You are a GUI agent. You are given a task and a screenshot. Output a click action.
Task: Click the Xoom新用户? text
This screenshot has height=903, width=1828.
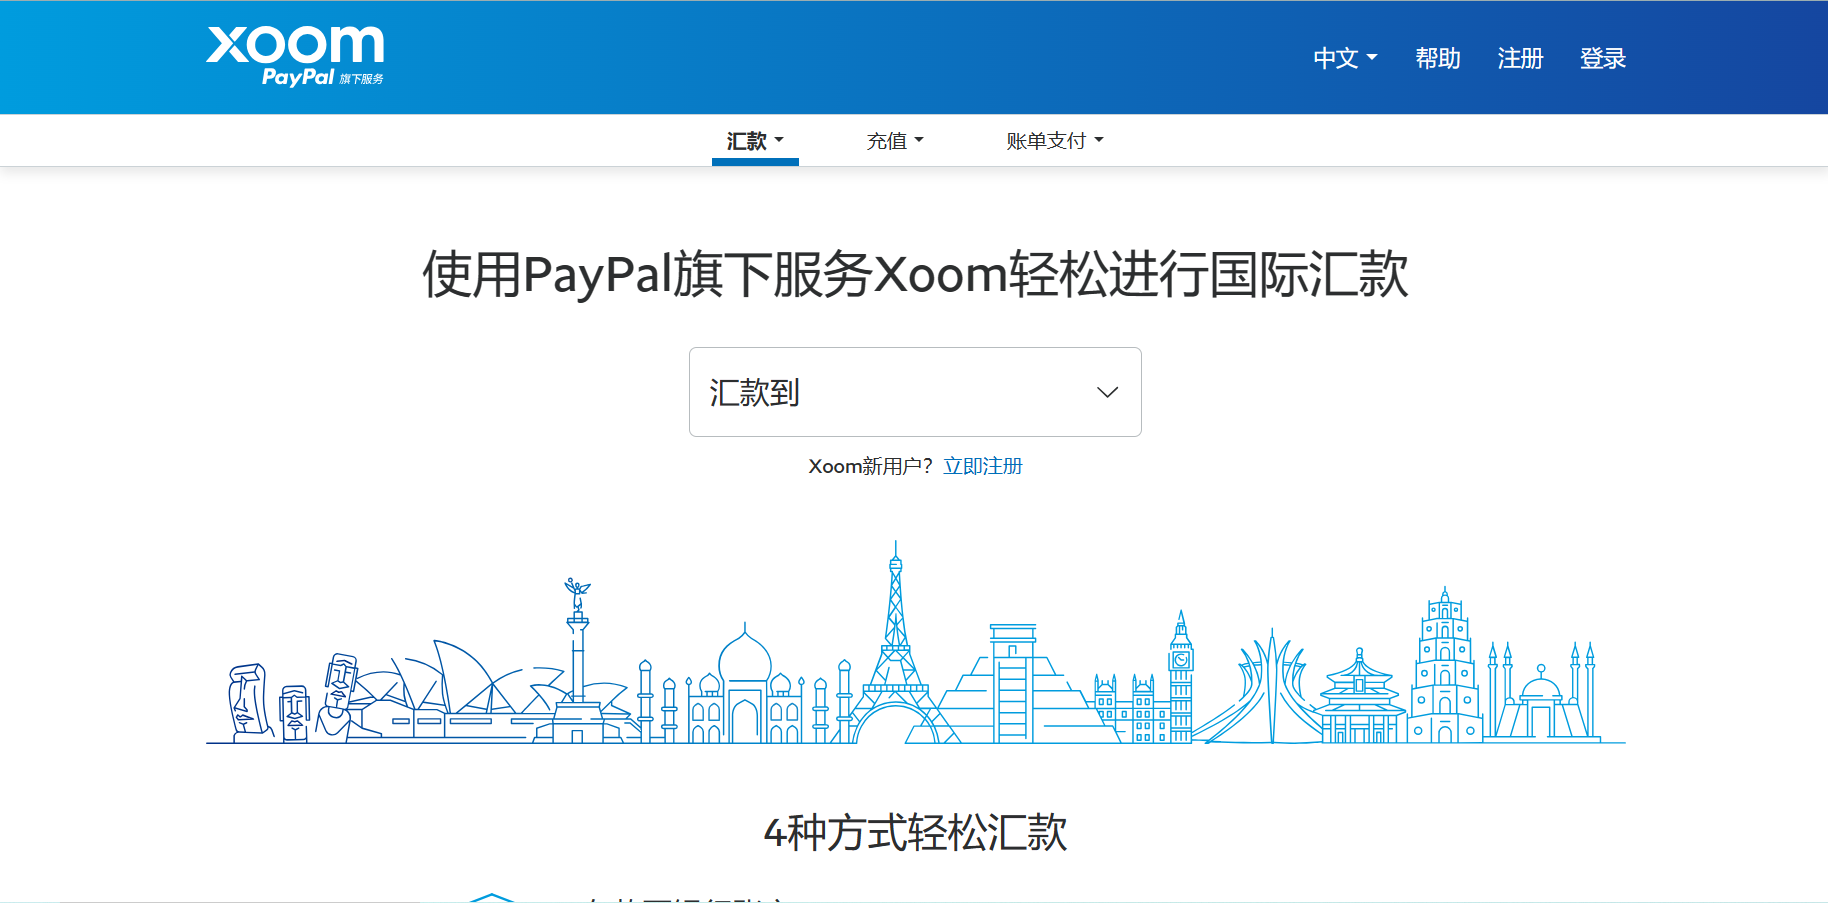click(x=870, y=466)
